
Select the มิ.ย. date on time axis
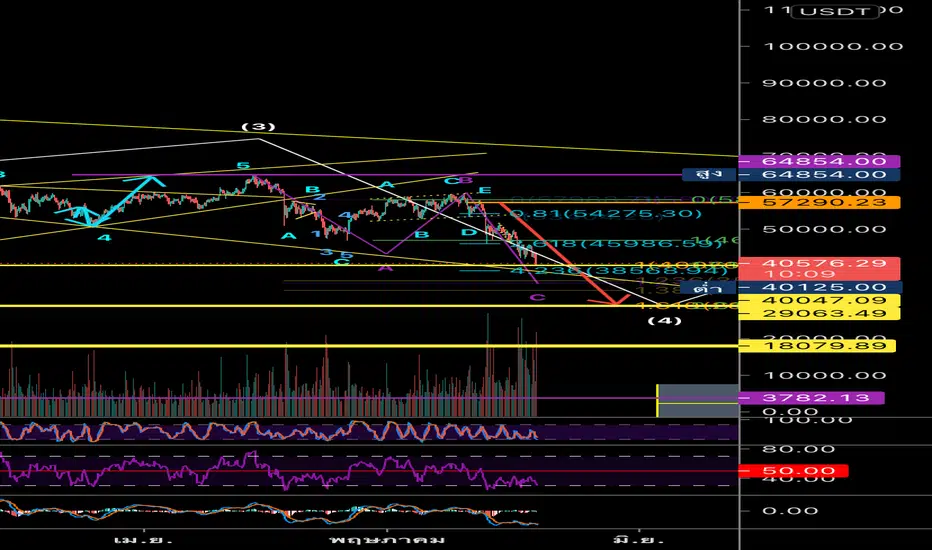[x=639, y=540]
